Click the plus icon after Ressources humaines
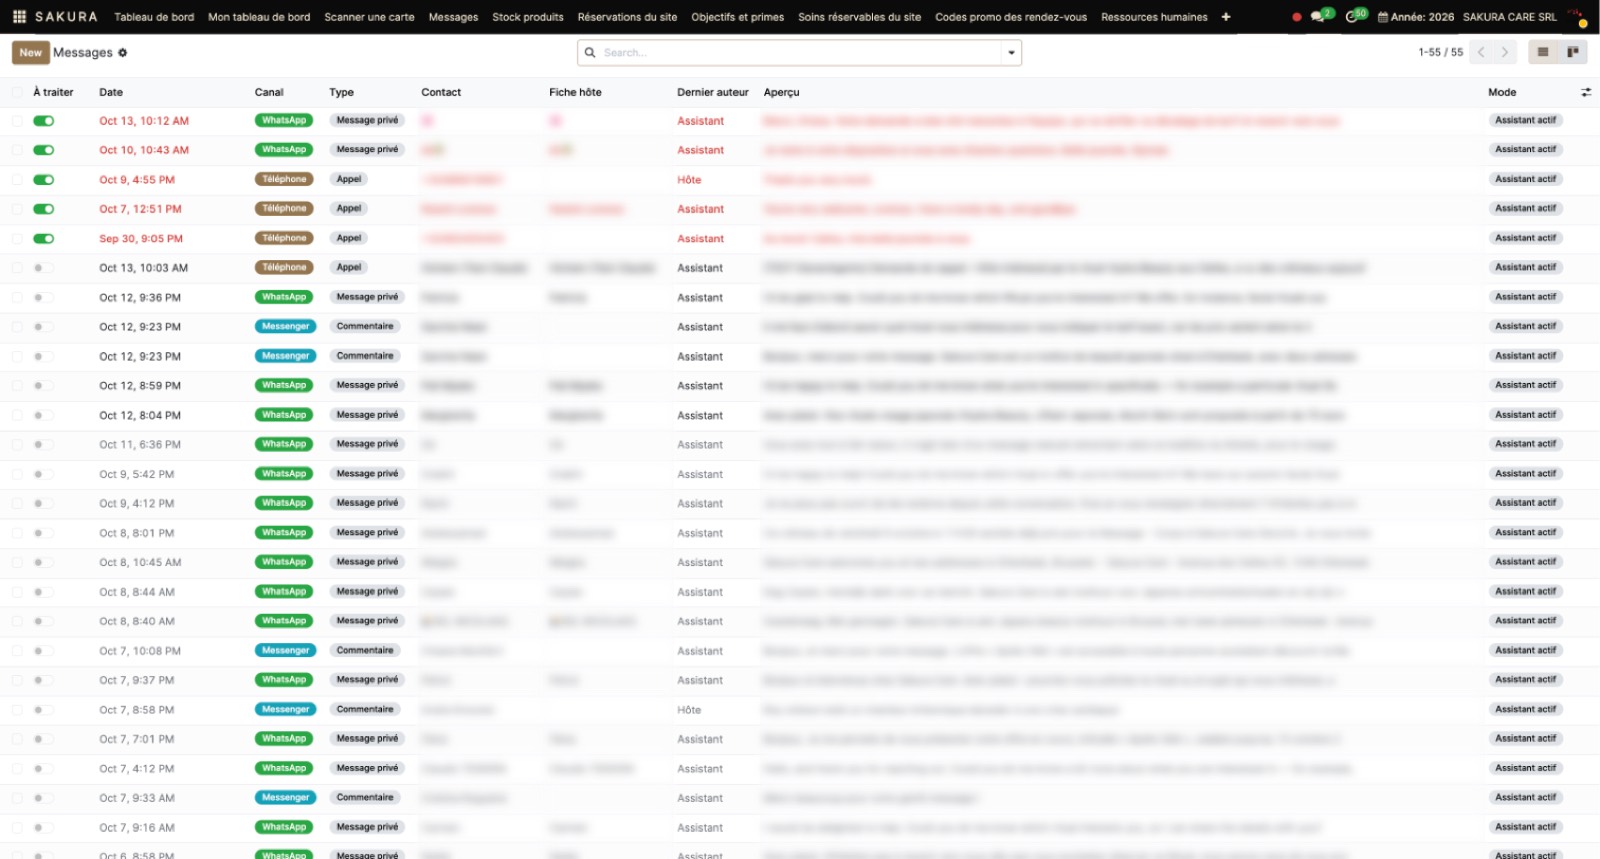 [1226, 17]
